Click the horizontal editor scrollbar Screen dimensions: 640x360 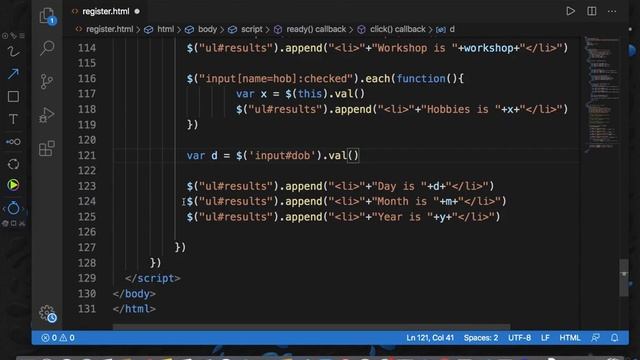pos(311,327)
